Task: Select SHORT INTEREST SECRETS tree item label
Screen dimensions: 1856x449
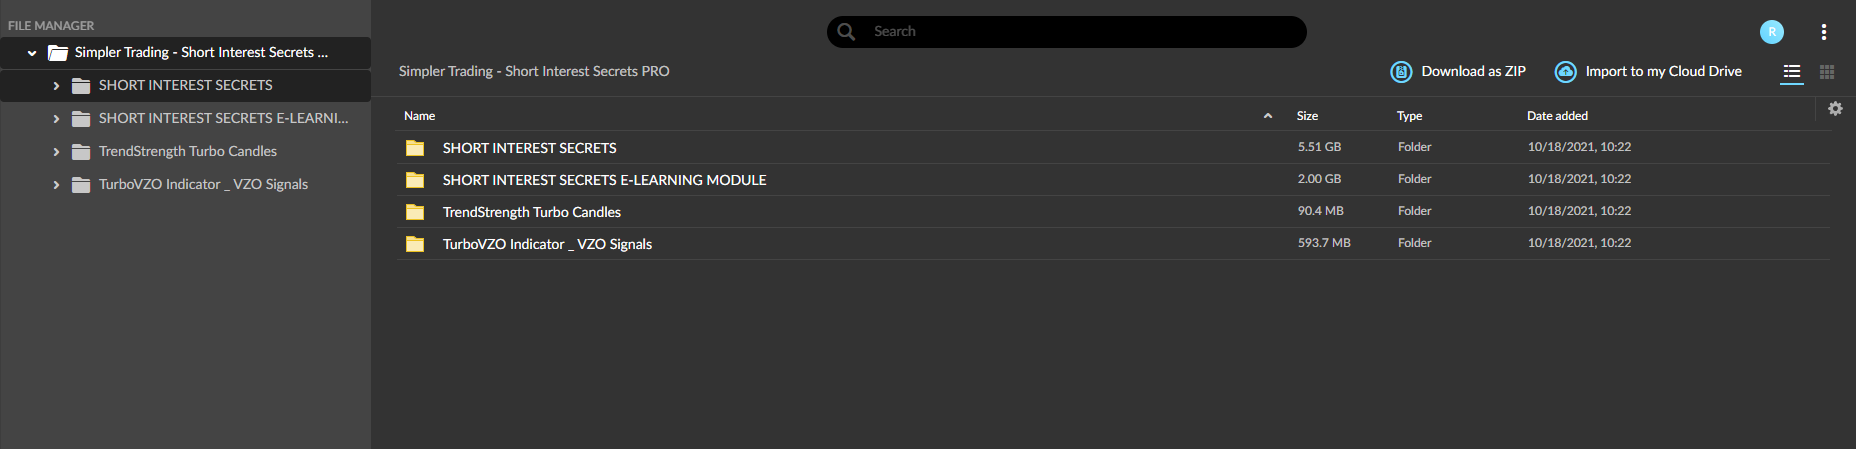Action: [185, 85]
